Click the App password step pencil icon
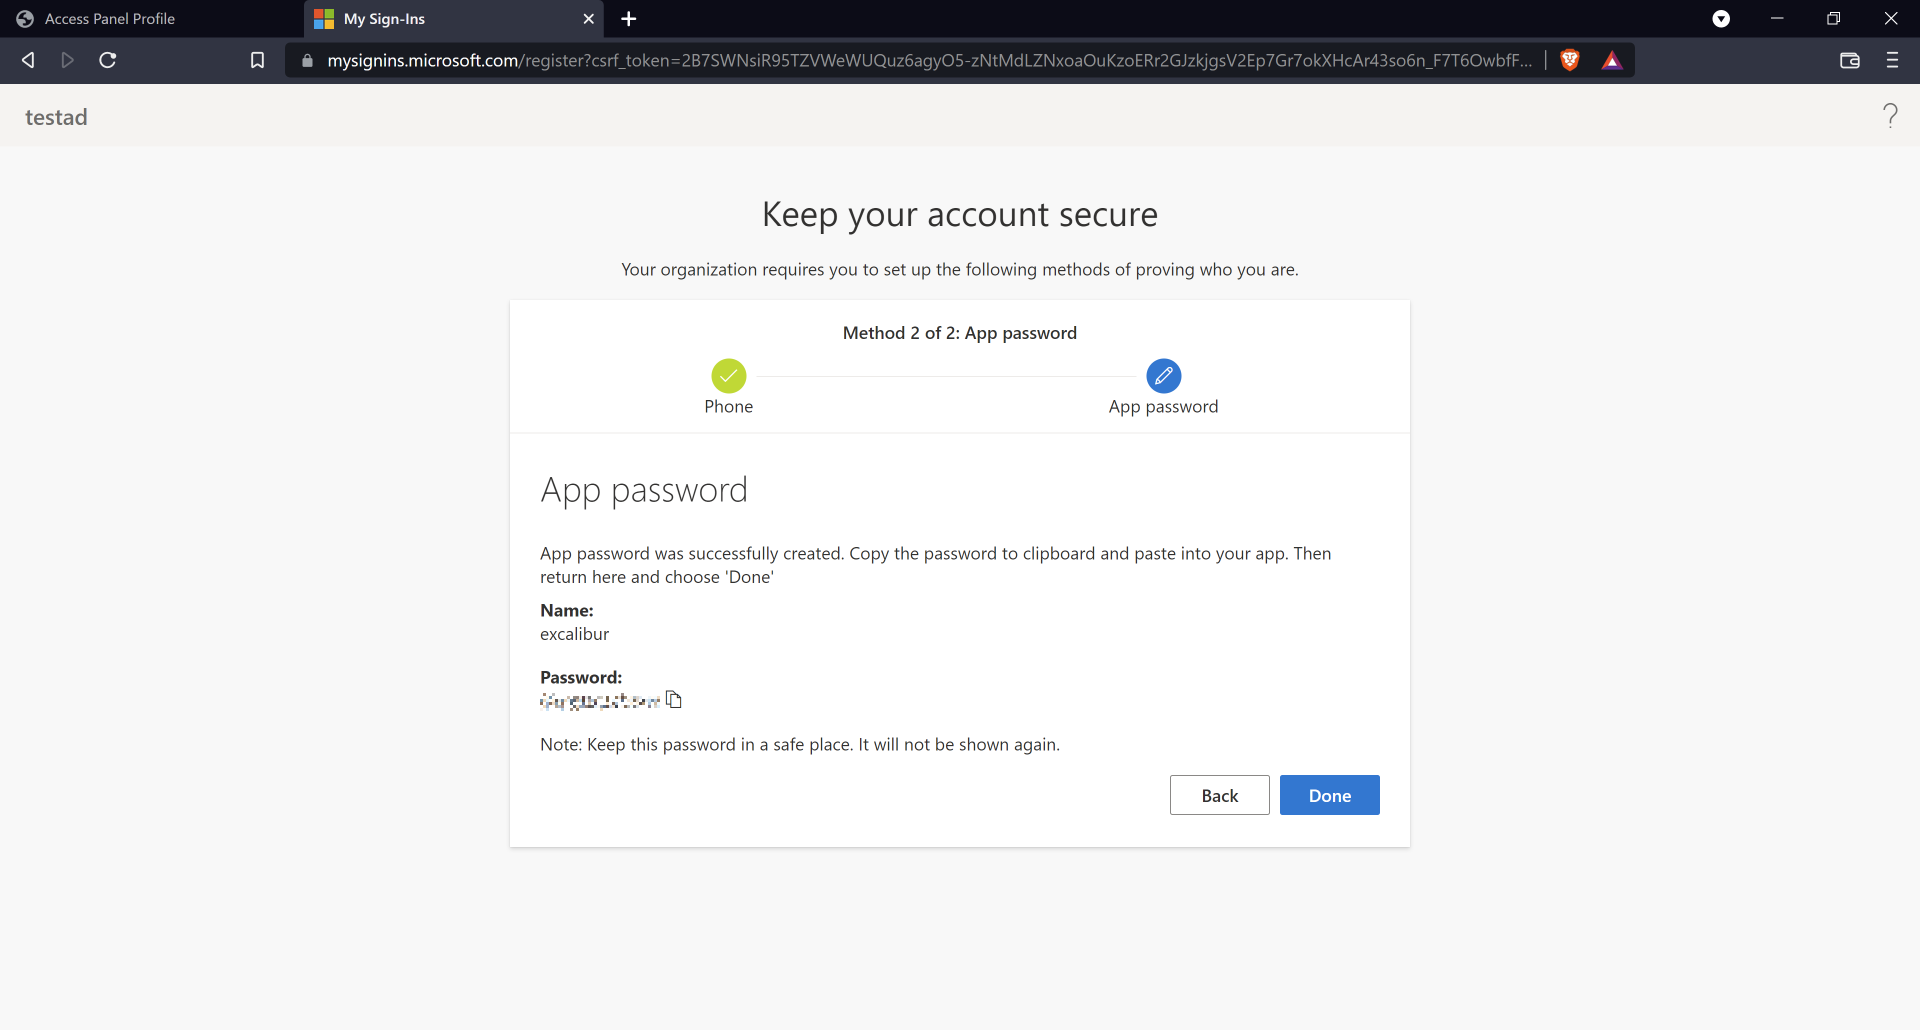 click(1163, 376)
